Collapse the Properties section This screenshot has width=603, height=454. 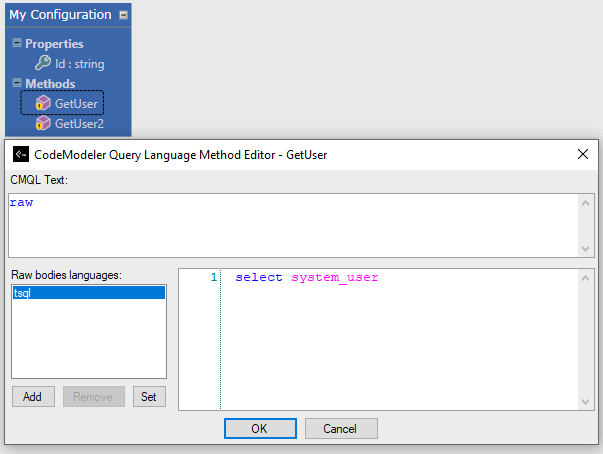pyautogui.click(x=16, y=44)
